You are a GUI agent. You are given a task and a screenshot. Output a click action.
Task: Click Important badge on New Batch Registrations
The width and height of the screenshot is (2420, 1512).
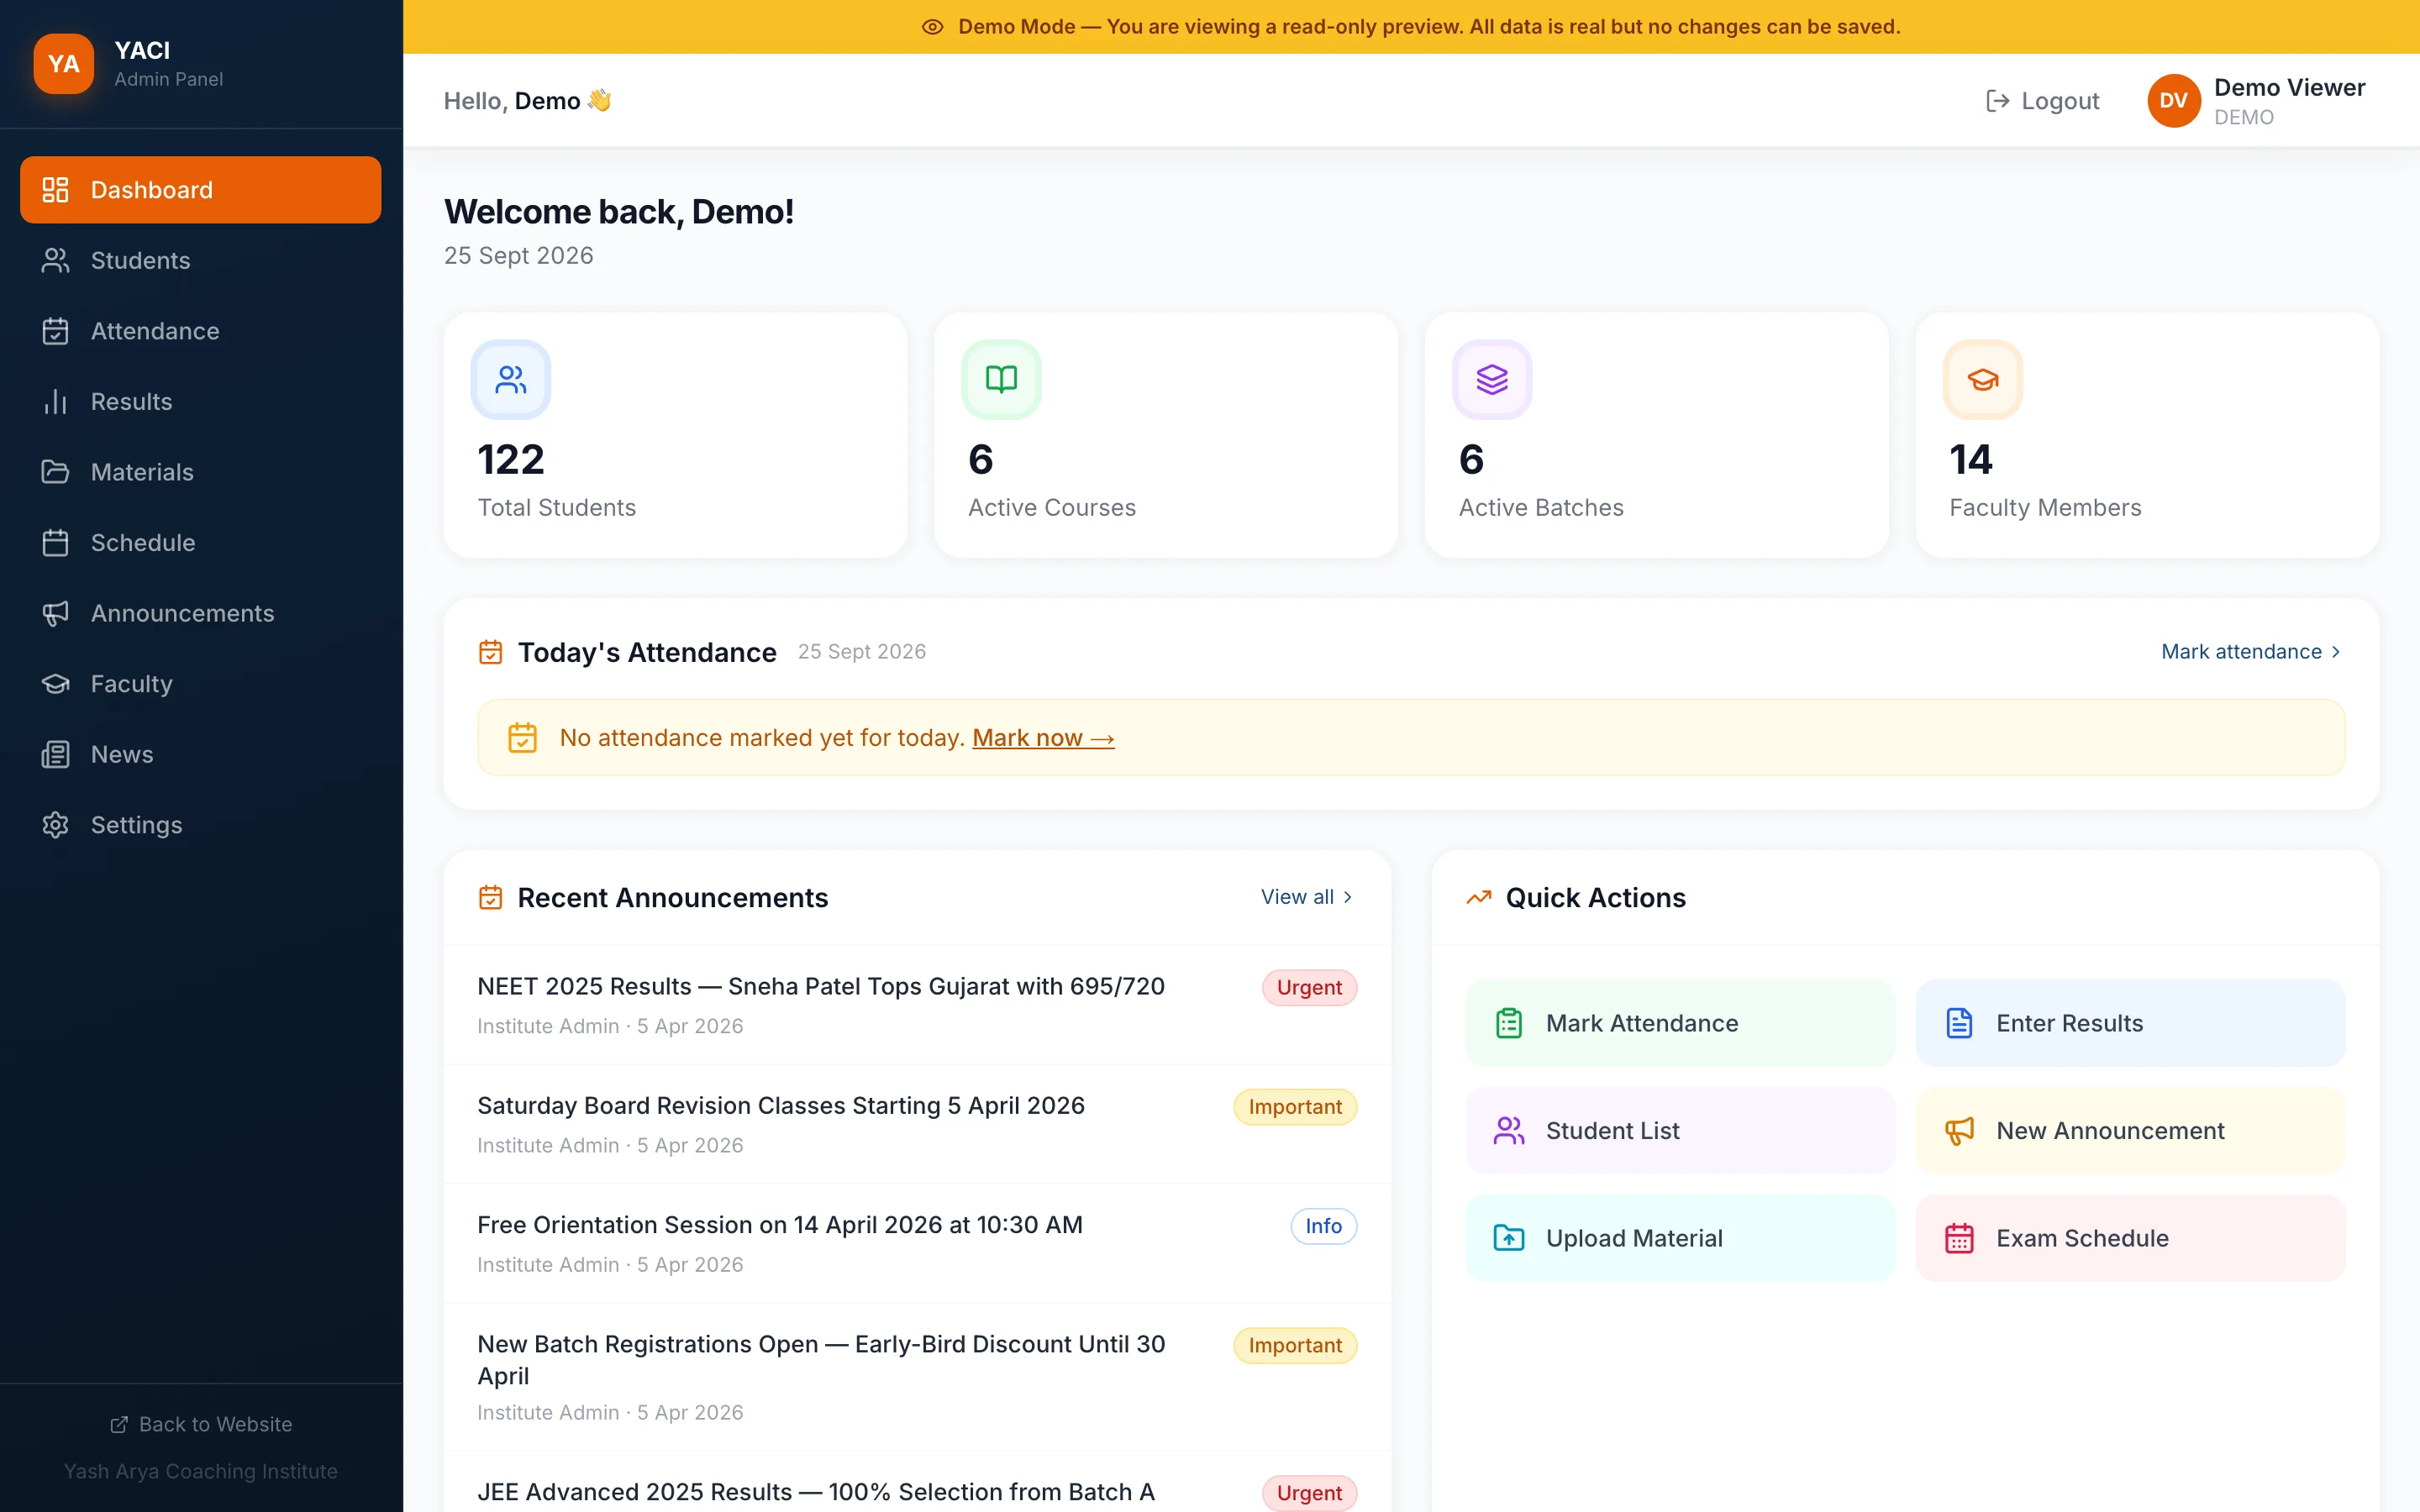click(1295, 1346)
